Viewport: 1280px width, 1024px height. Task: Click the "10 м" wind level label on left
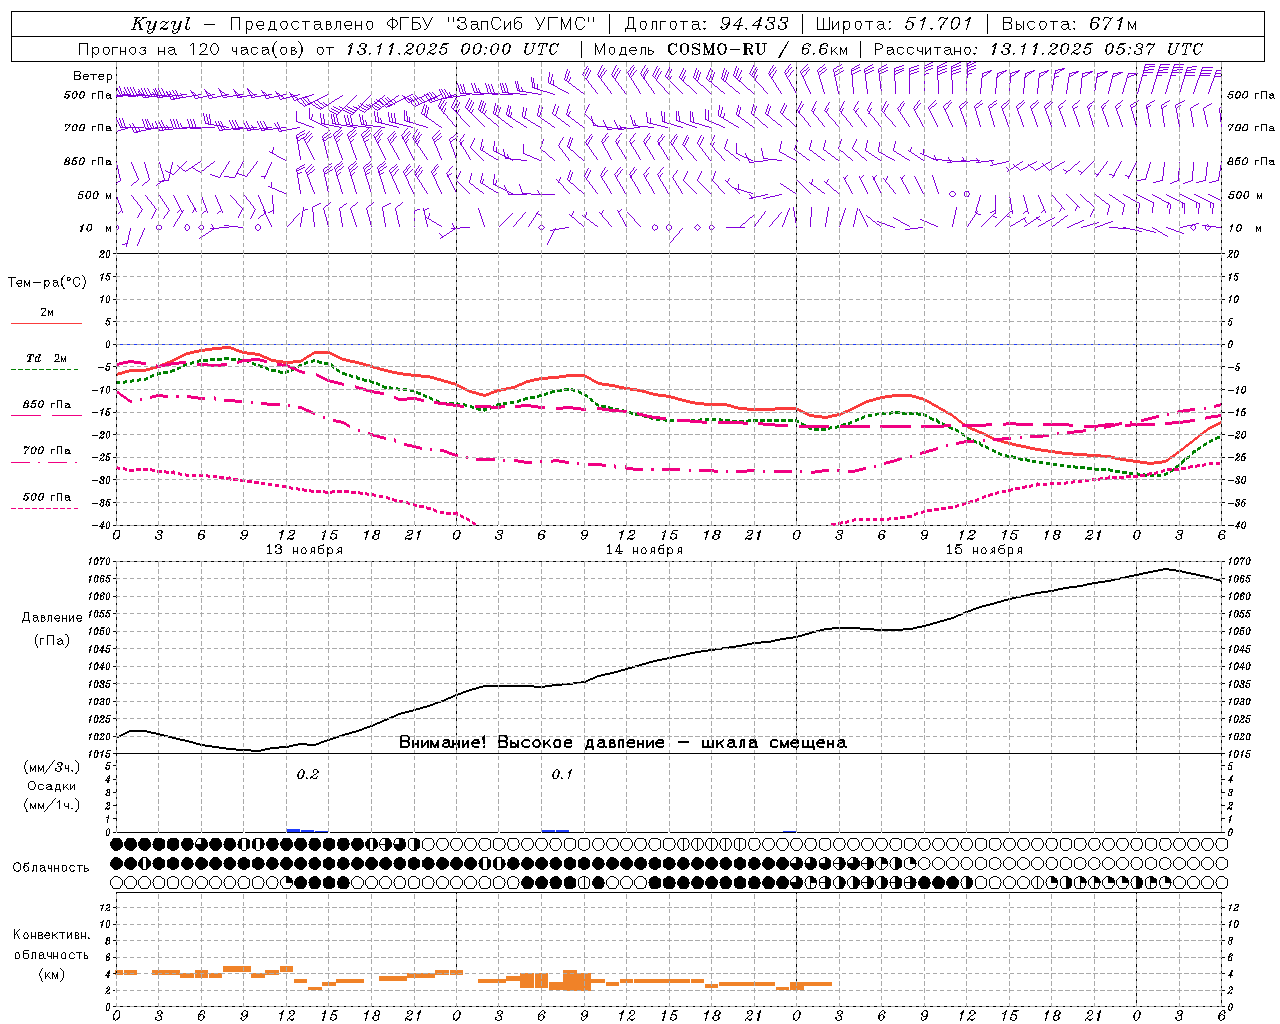click(96, 228)
